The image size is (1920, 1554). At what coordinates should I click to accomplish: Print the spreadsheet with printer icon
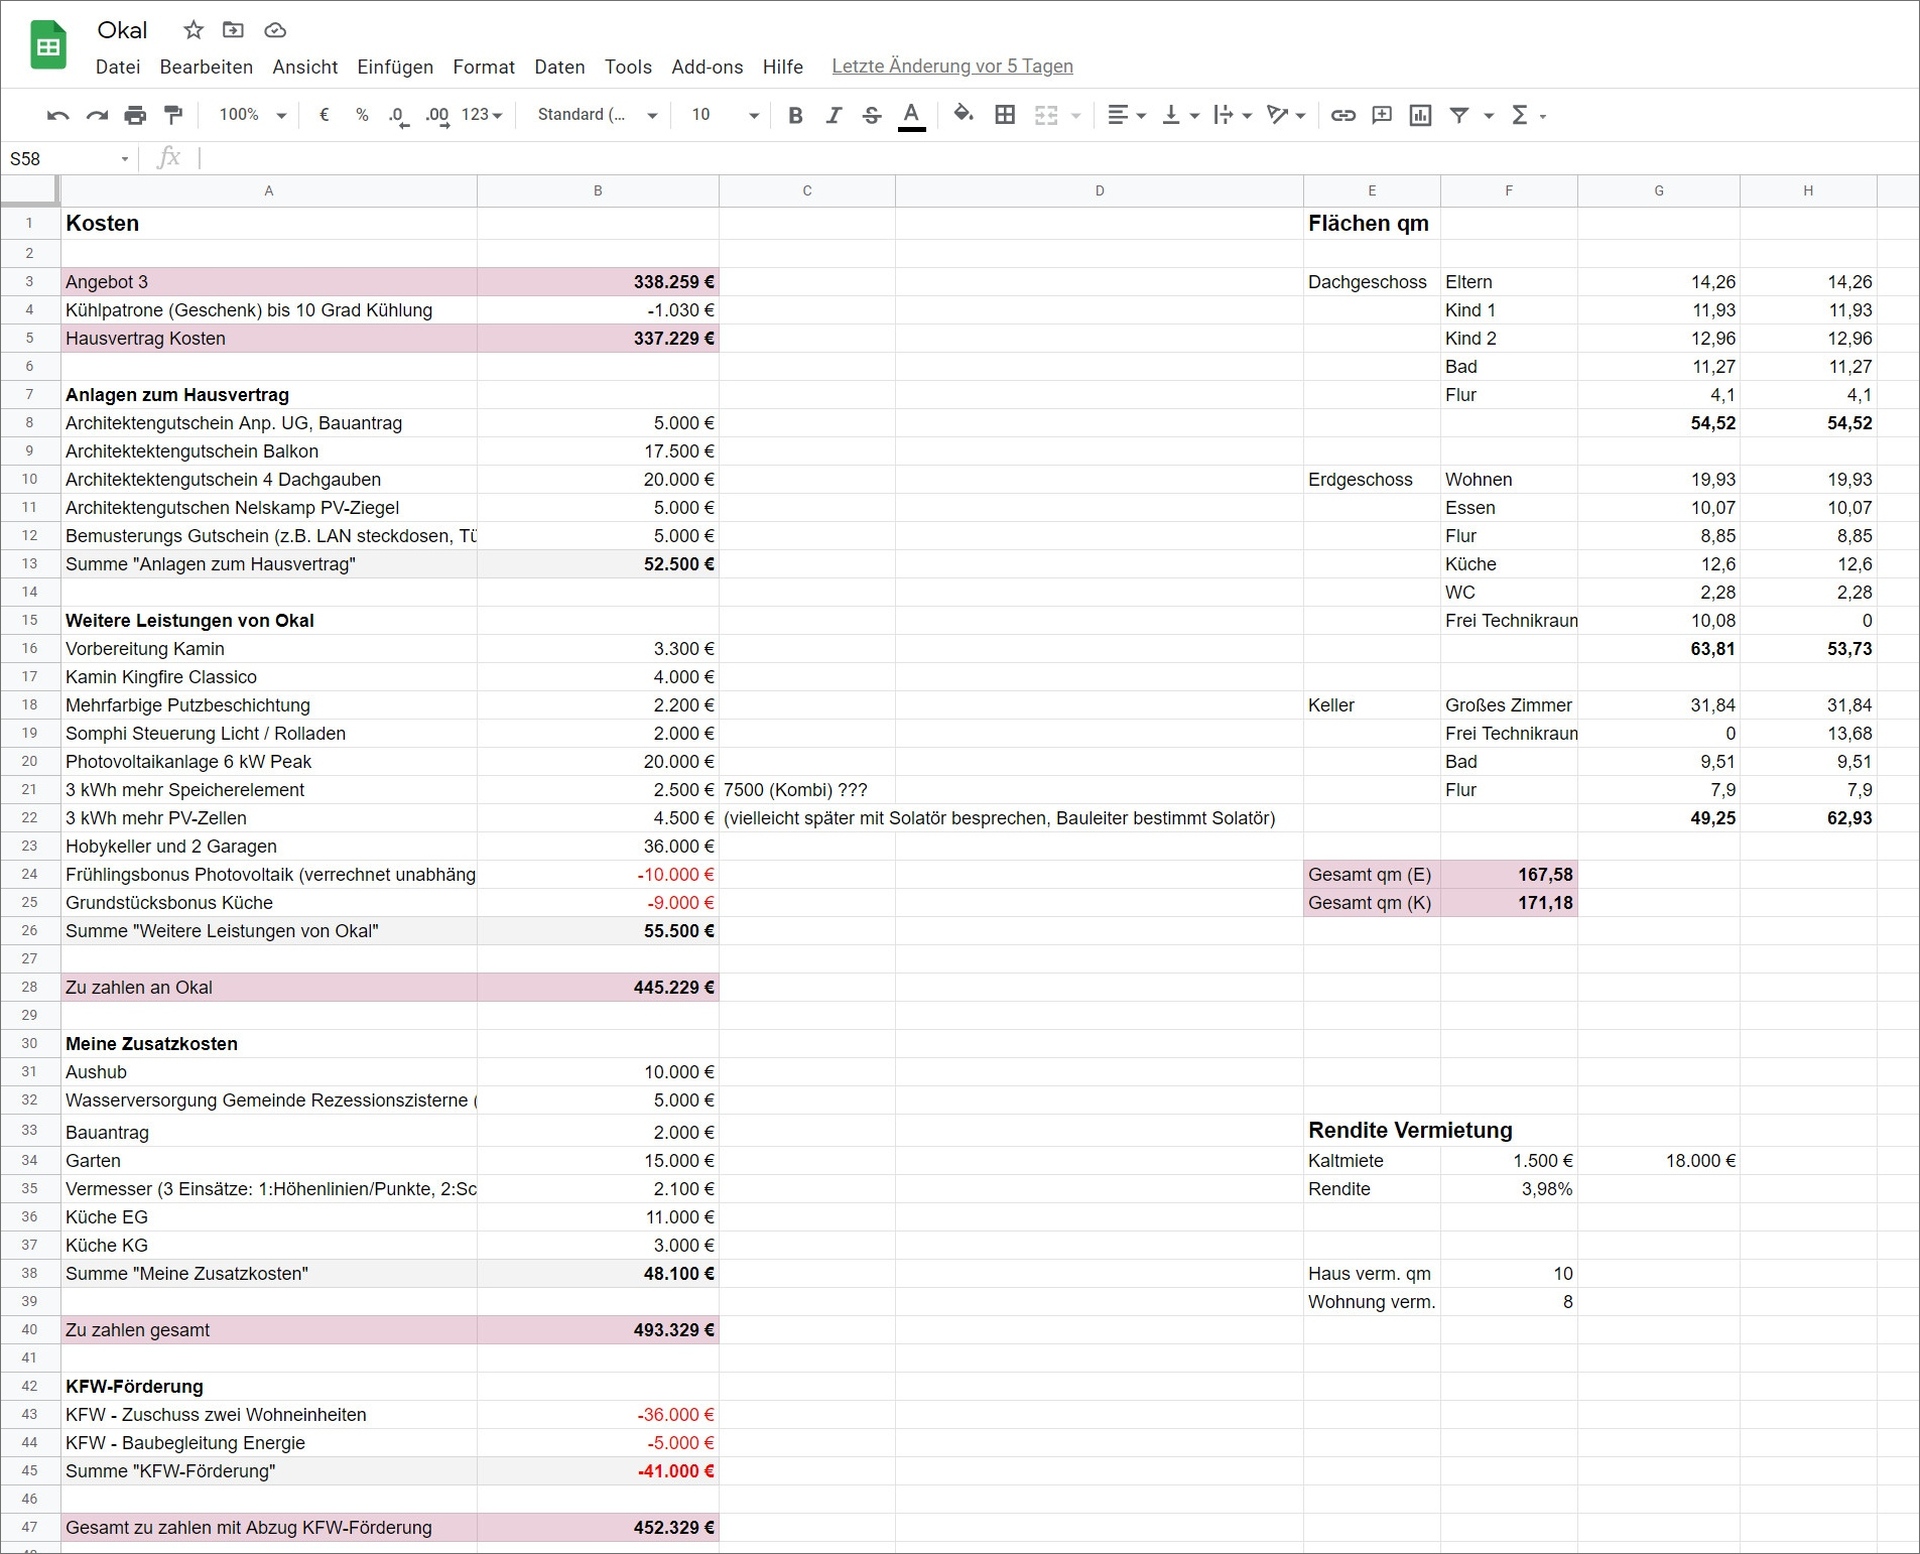click(x=135, y=115)
